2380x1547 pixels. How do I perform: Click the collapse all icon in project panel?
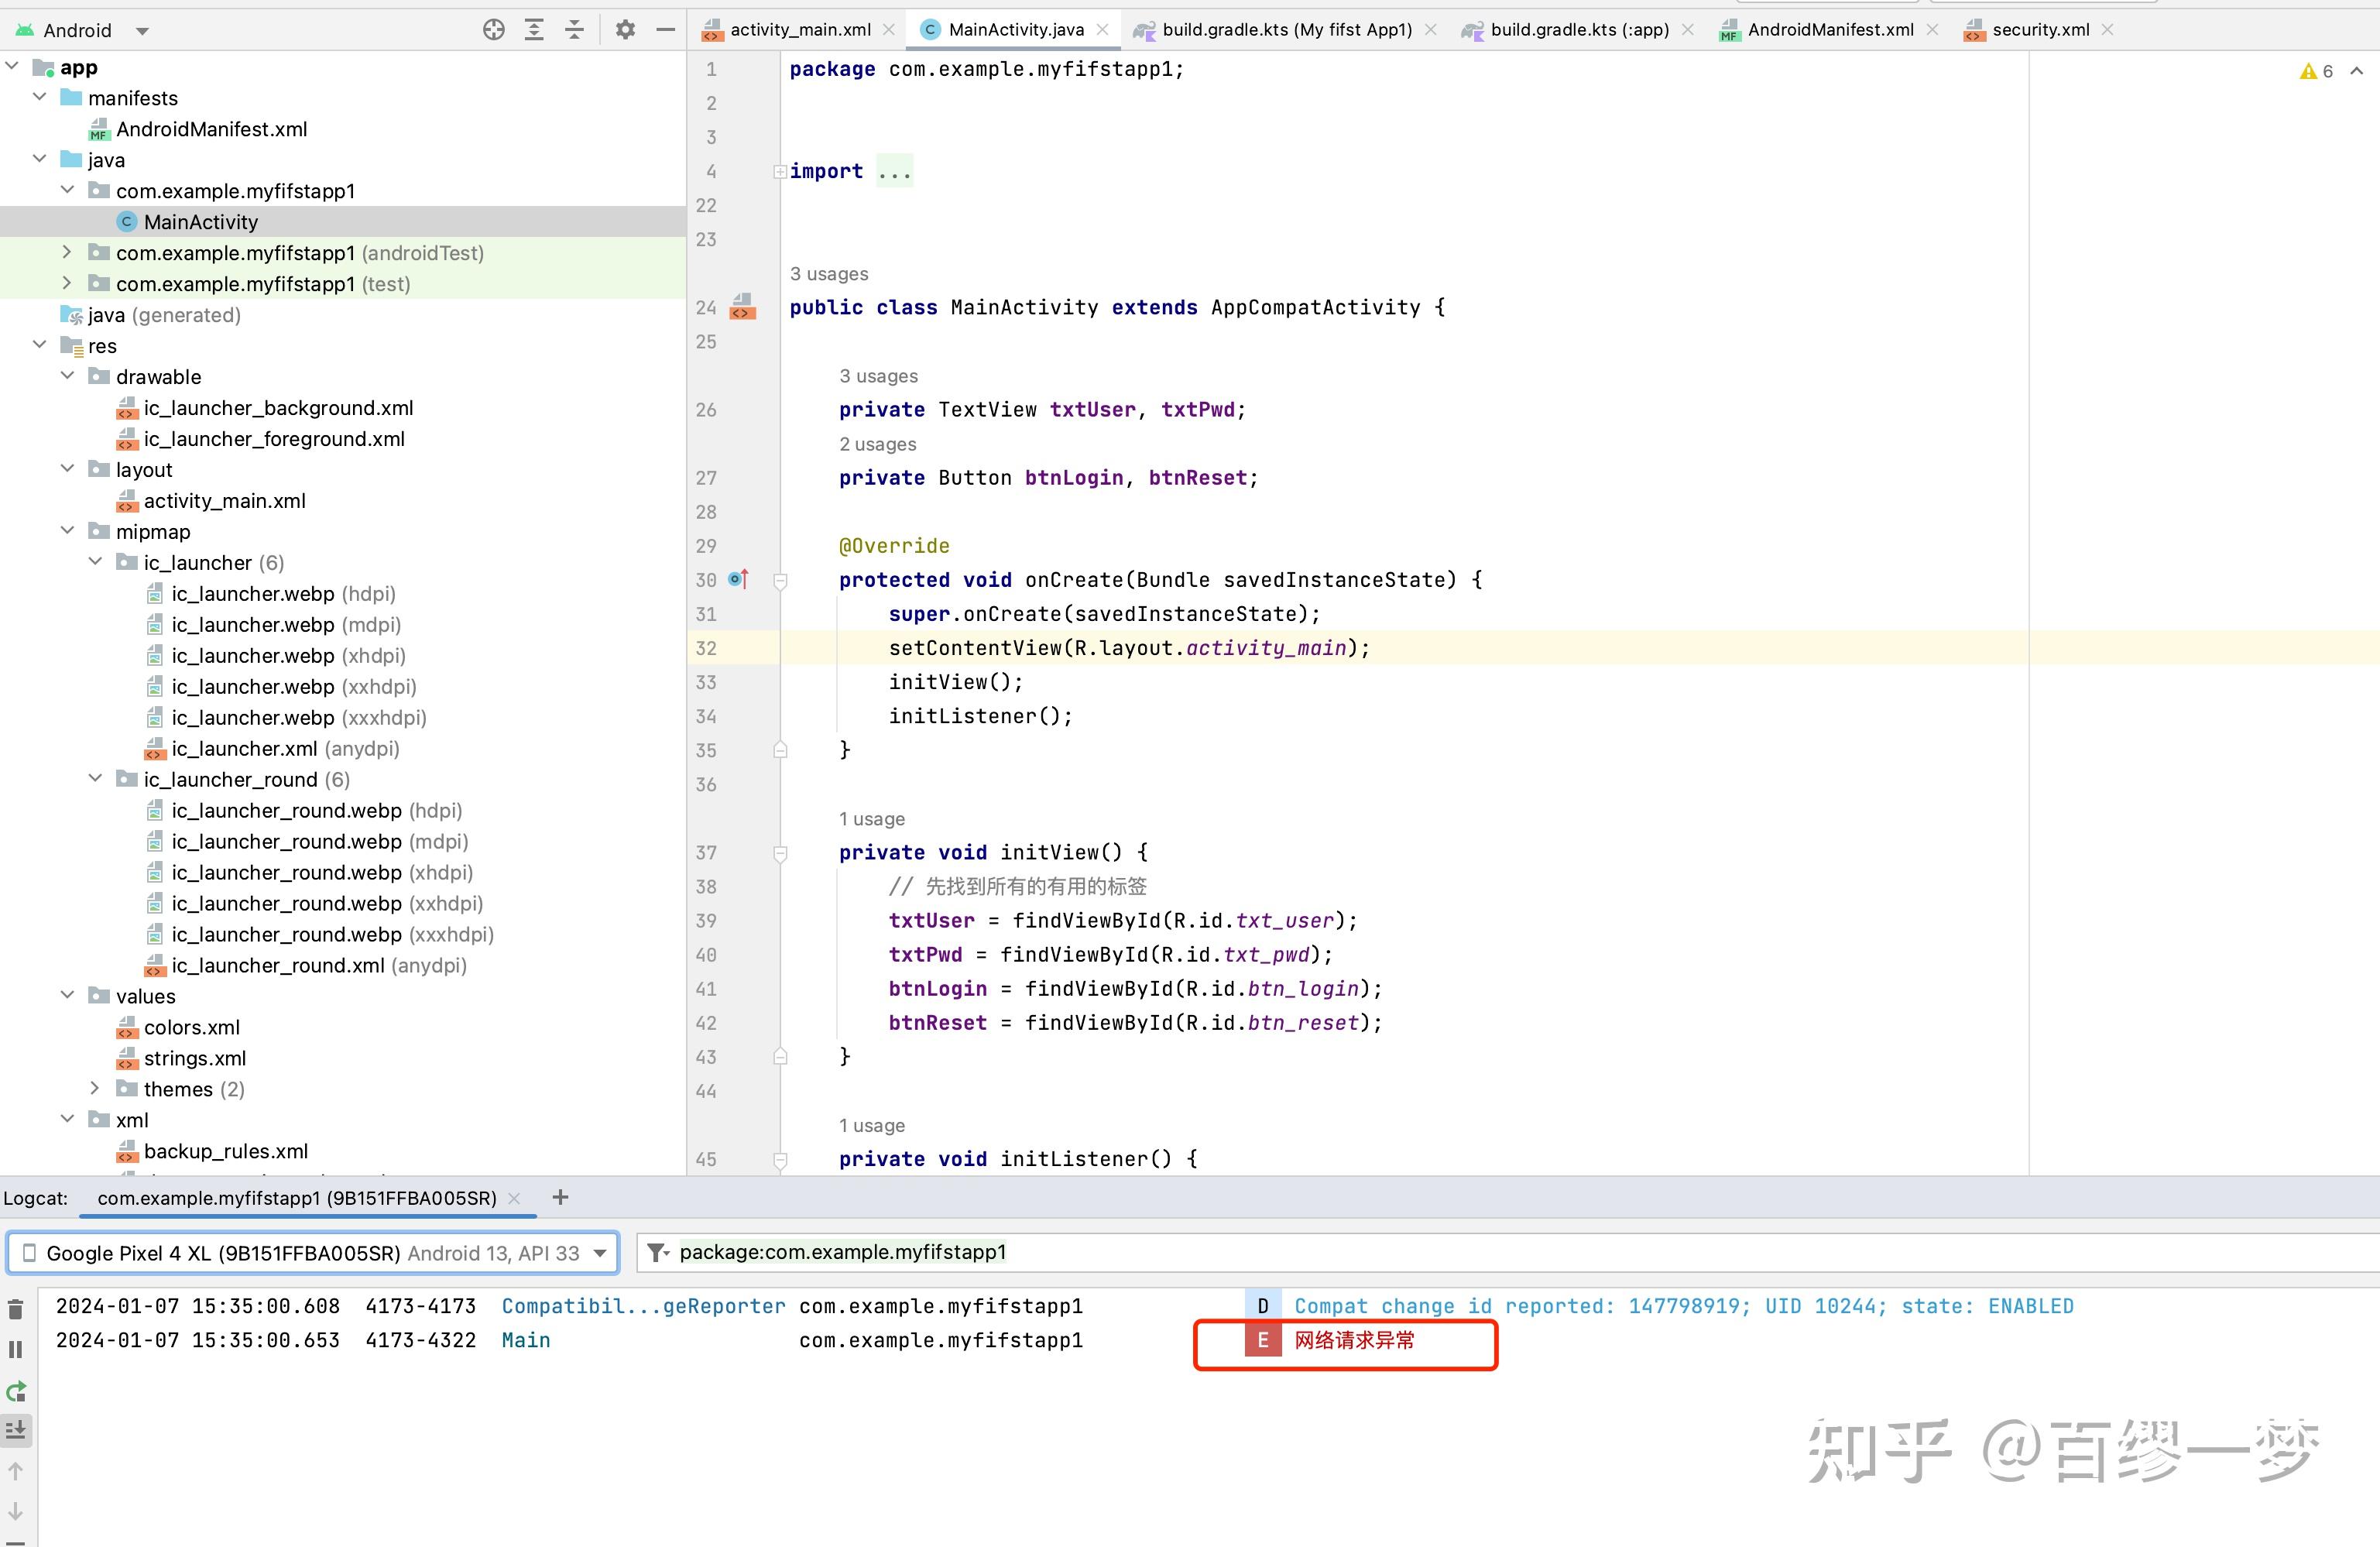(x=574, y=30)
